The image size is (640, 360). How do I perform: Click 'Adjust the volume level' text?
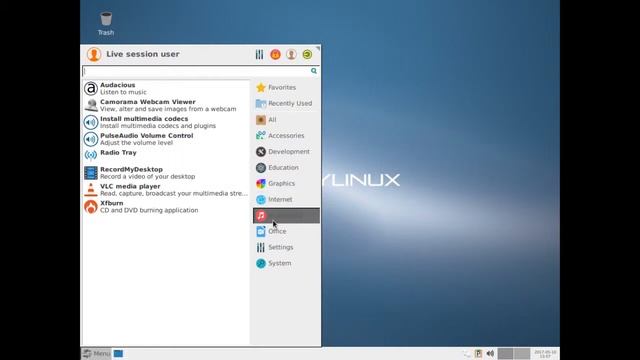coord(136,143)
